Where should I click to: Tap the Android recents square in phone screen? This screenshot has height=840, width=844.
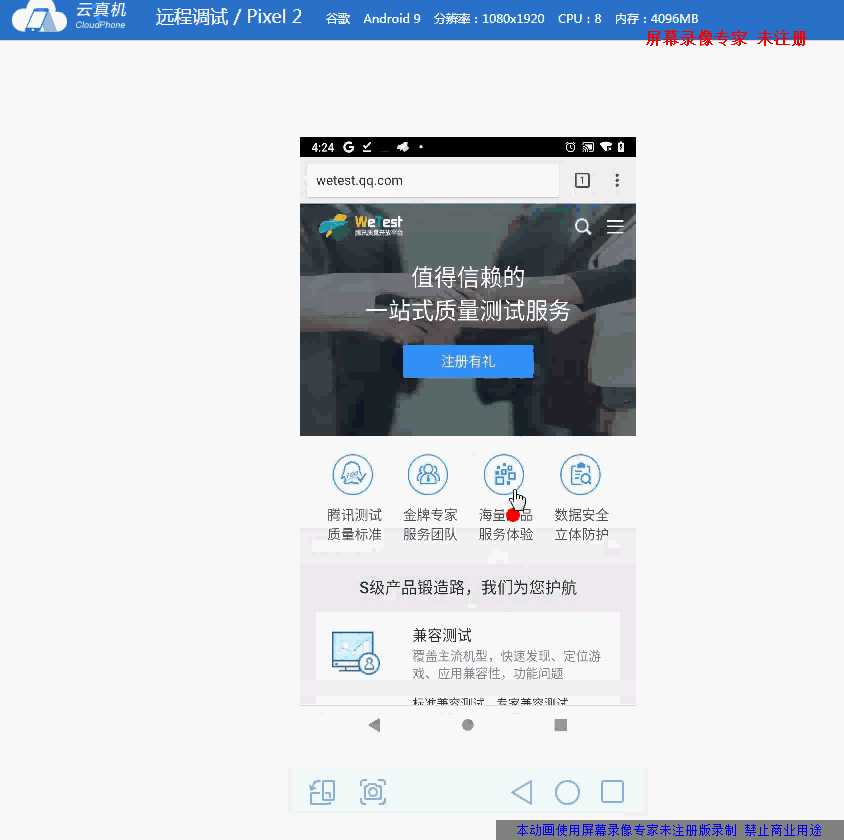tap(561, 725)
